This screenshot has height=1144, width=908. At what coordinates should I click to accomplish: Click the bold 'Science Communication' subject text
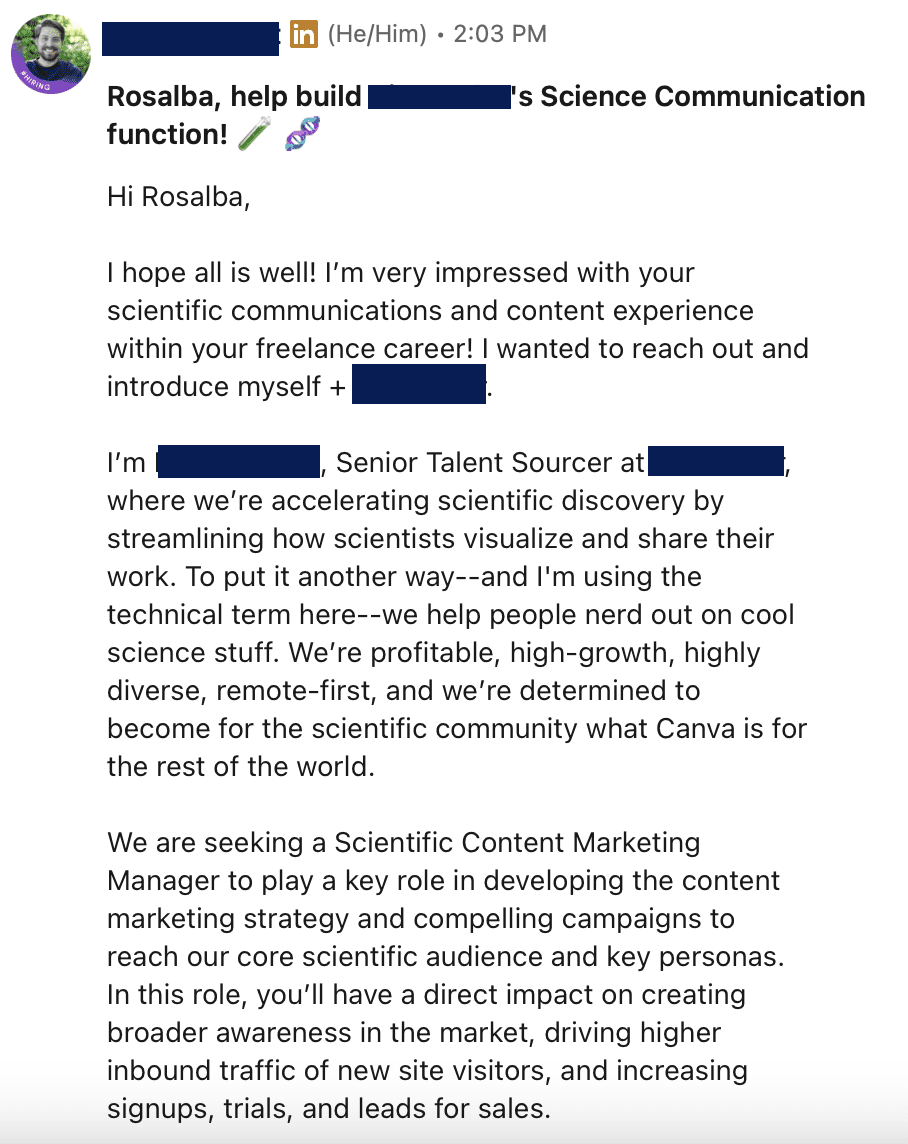692,97
